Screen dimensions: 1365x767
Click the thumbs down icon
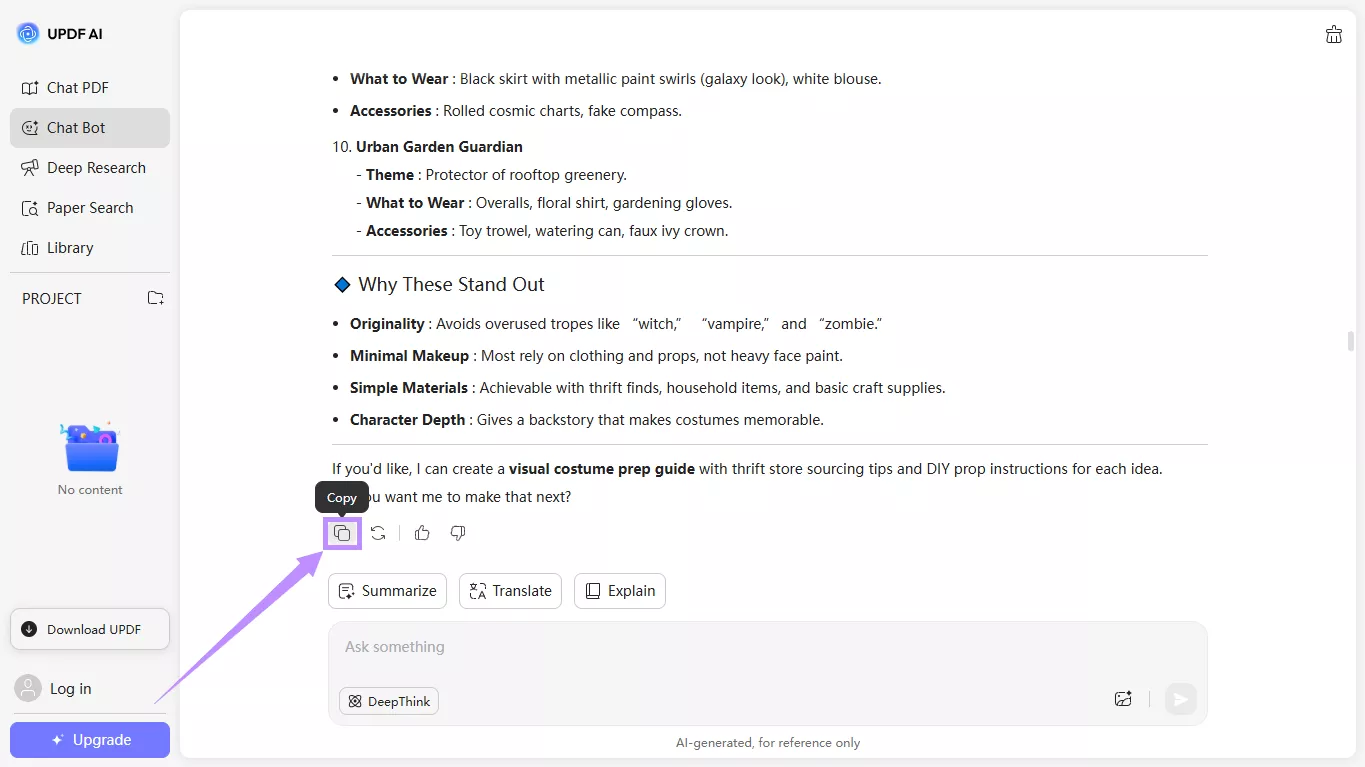(x=458, y=533)
